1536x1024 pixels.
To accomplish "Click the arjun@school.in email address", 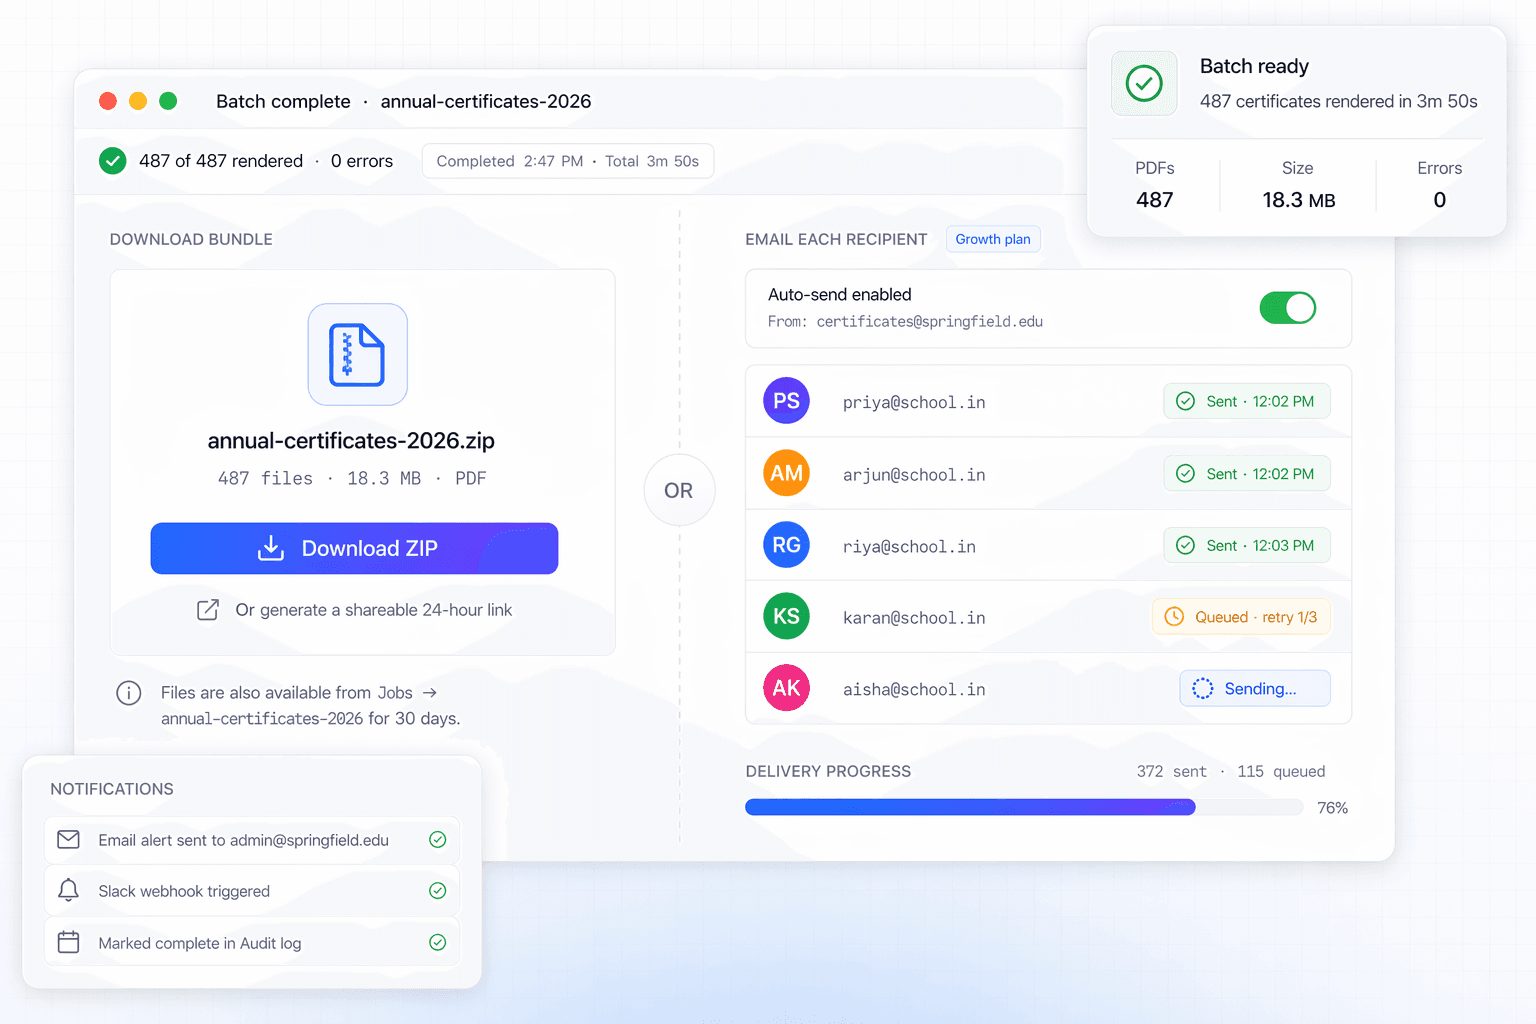I will click(914, 475).
